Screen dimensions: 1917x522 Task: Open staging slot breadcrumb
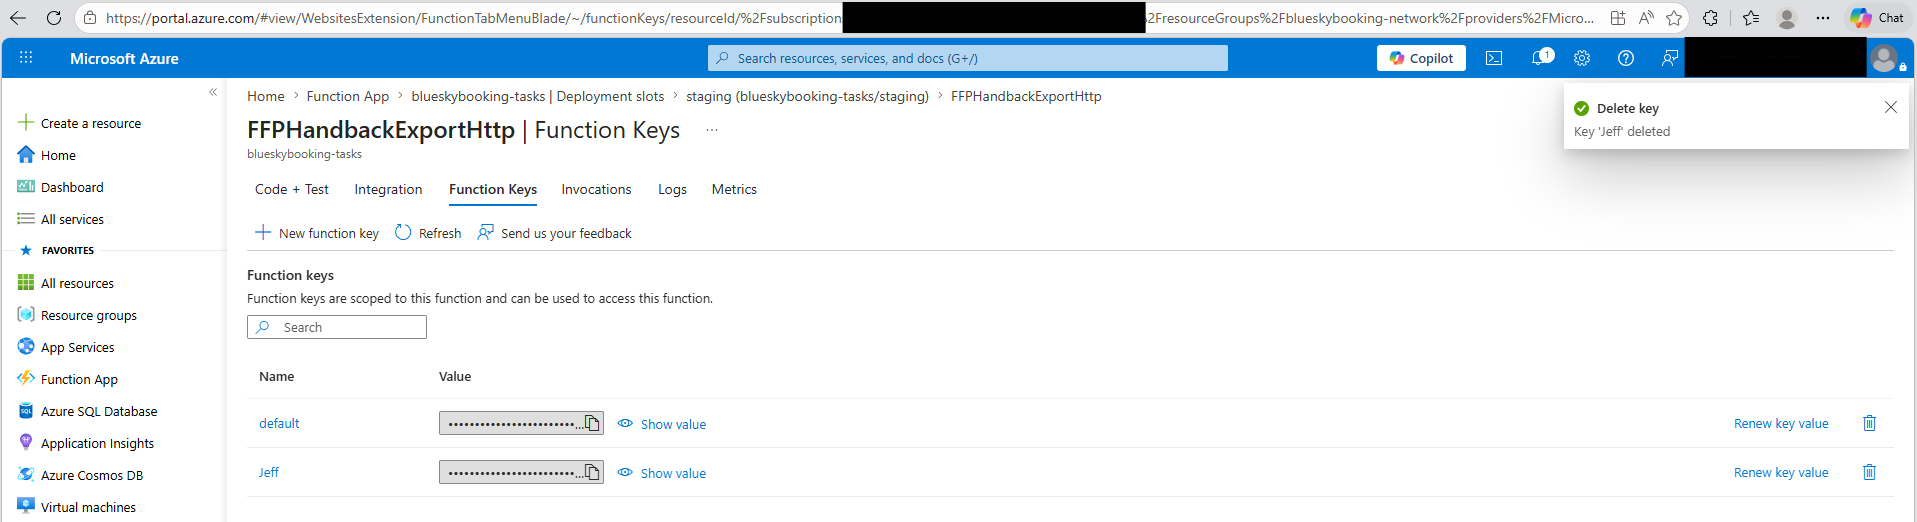pos(807,96)
